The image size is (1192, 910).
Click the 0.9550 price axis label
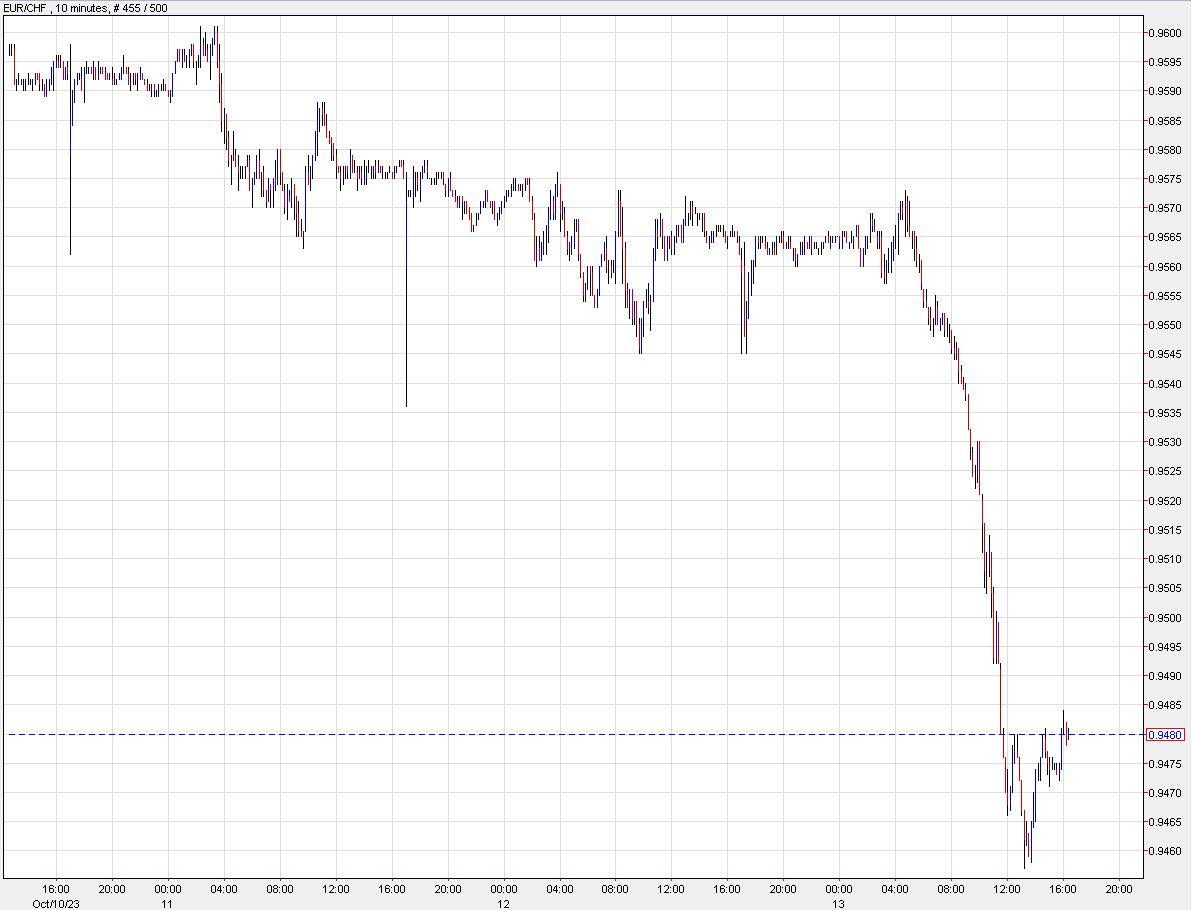pos(1165,325)
